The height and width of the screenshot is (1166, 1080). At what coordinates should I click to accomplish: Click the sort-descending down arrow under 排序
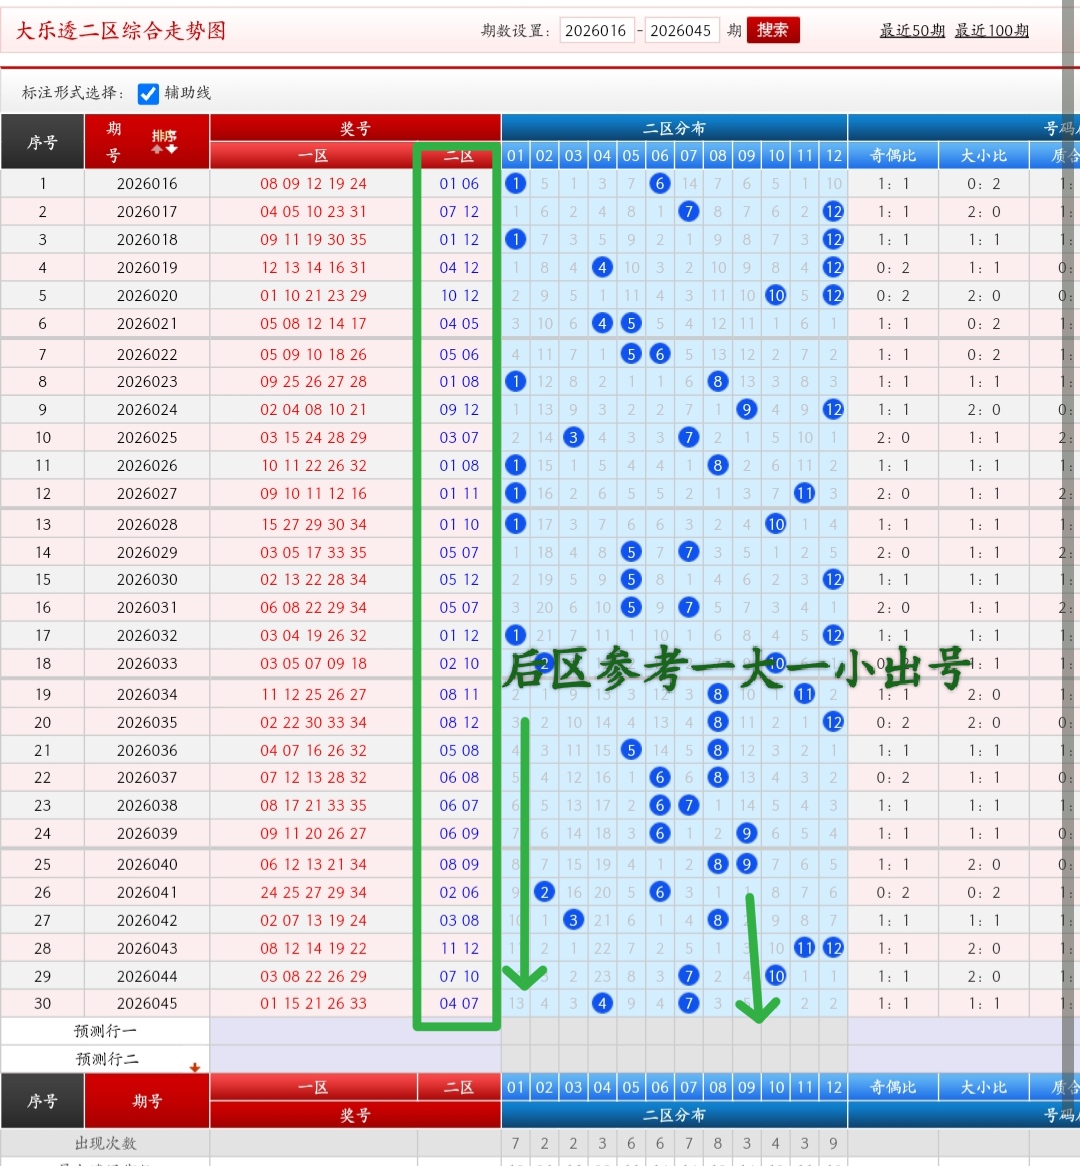tap(171, 149)
